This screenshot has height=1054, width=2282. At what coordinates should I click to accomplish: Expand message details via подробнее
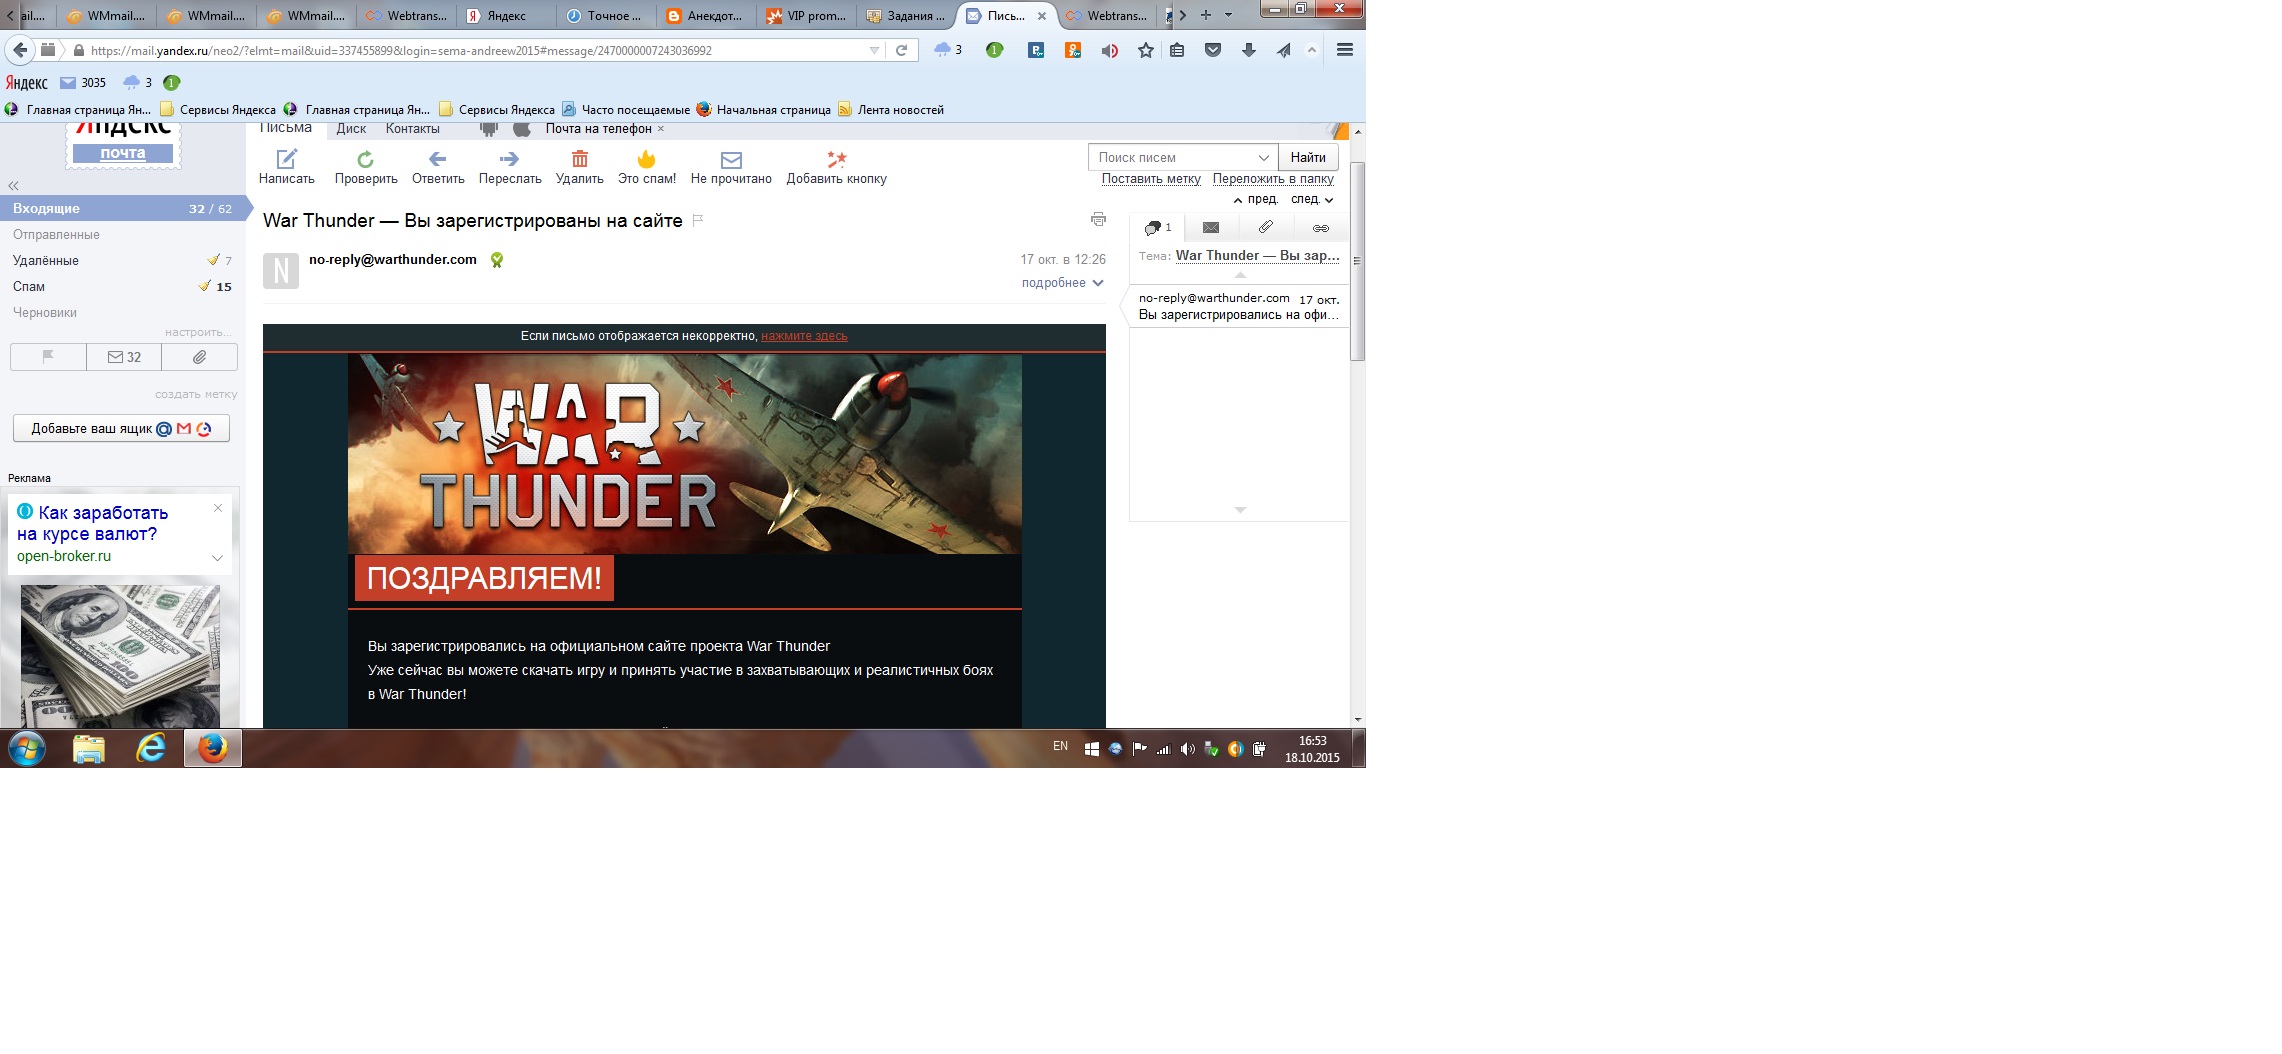(1062, 283)
